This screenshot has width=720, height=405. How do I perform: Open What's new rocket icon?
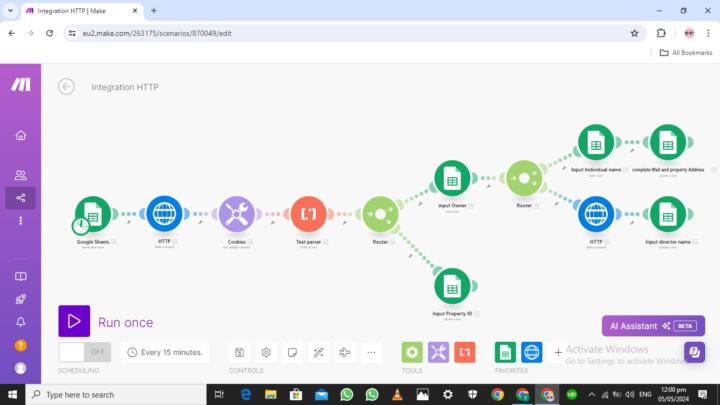click(x=21, y=299)
